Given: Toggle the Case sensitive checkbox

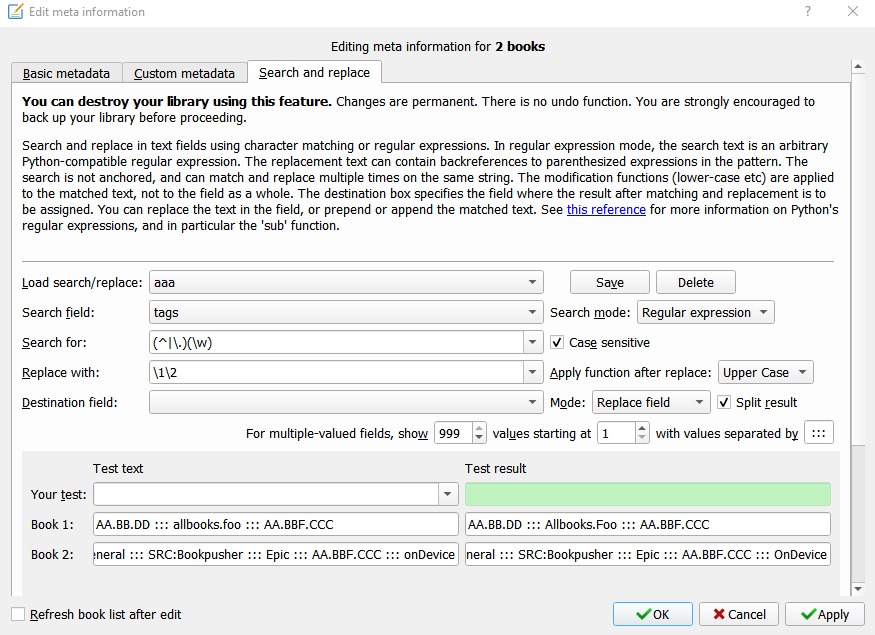Looking at the screenshot, I should coord(558,343).
